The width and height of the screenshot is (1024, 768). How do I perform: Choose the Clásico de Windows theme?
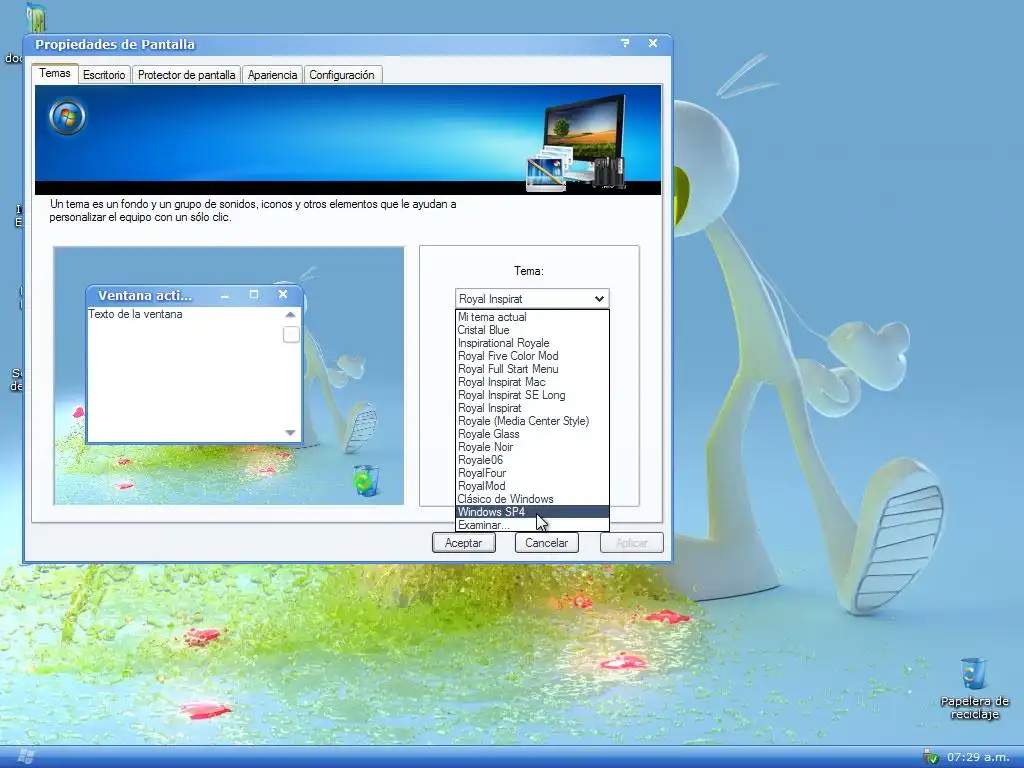tap(532, 499)
